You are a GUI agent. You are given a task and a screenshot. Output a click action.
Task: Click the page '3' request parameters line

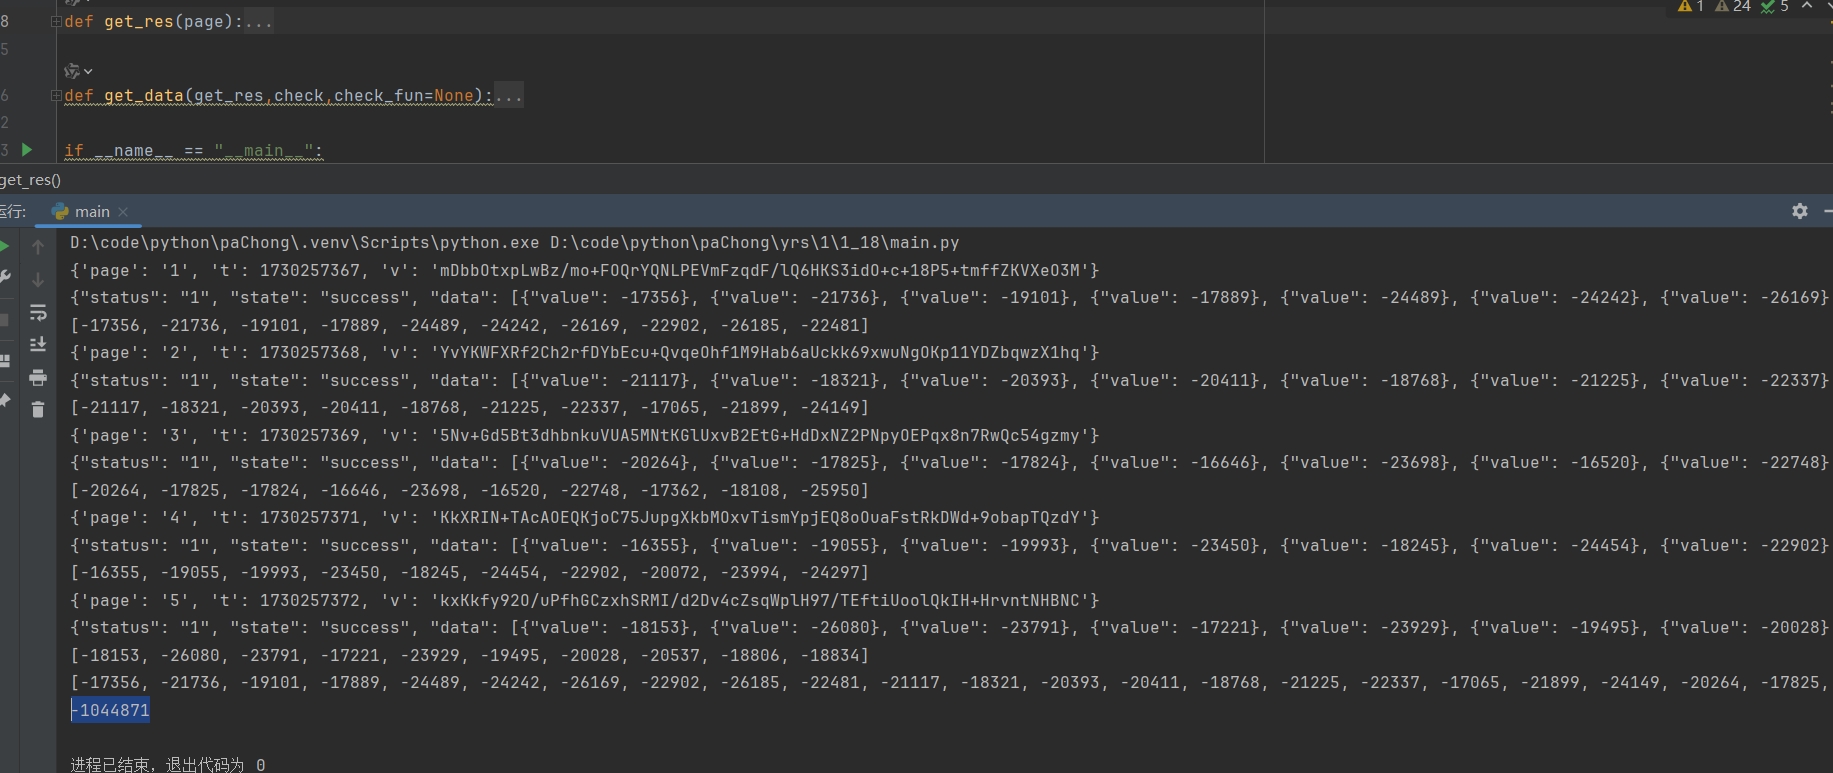(584, 435)
